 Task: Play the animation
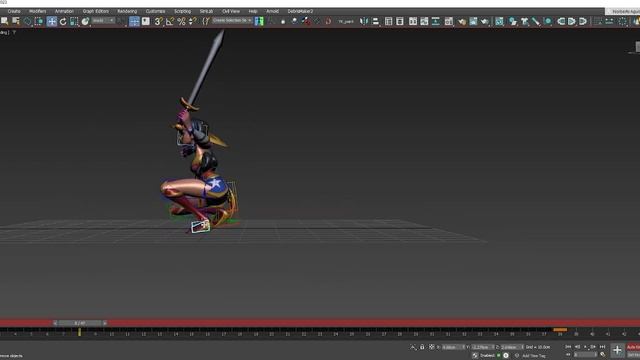[x=585, y=347]
